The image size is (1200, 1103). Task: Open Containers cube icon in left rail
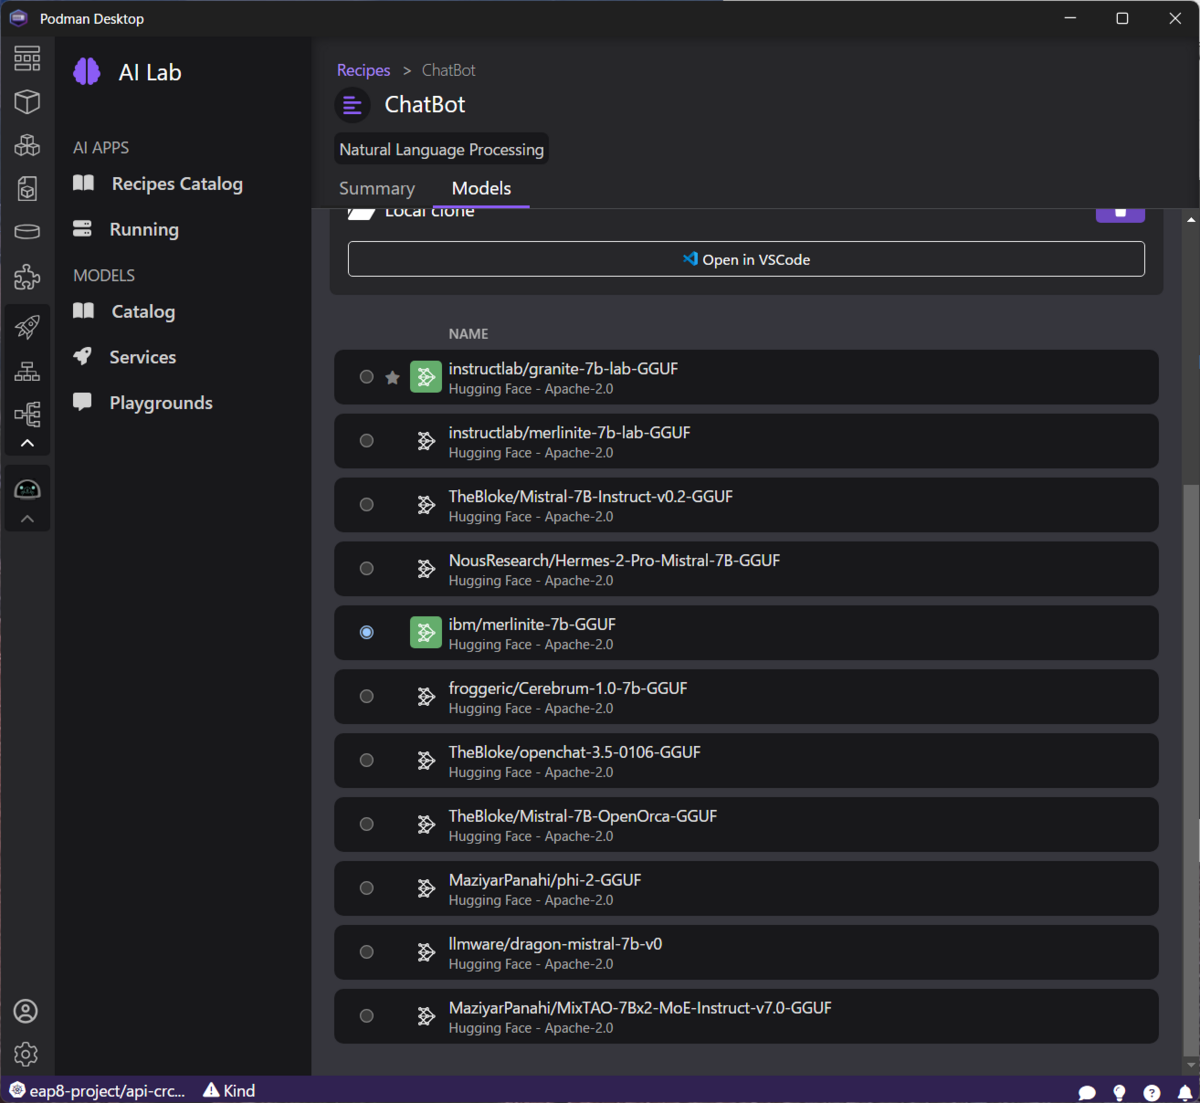tap(27, 101)
